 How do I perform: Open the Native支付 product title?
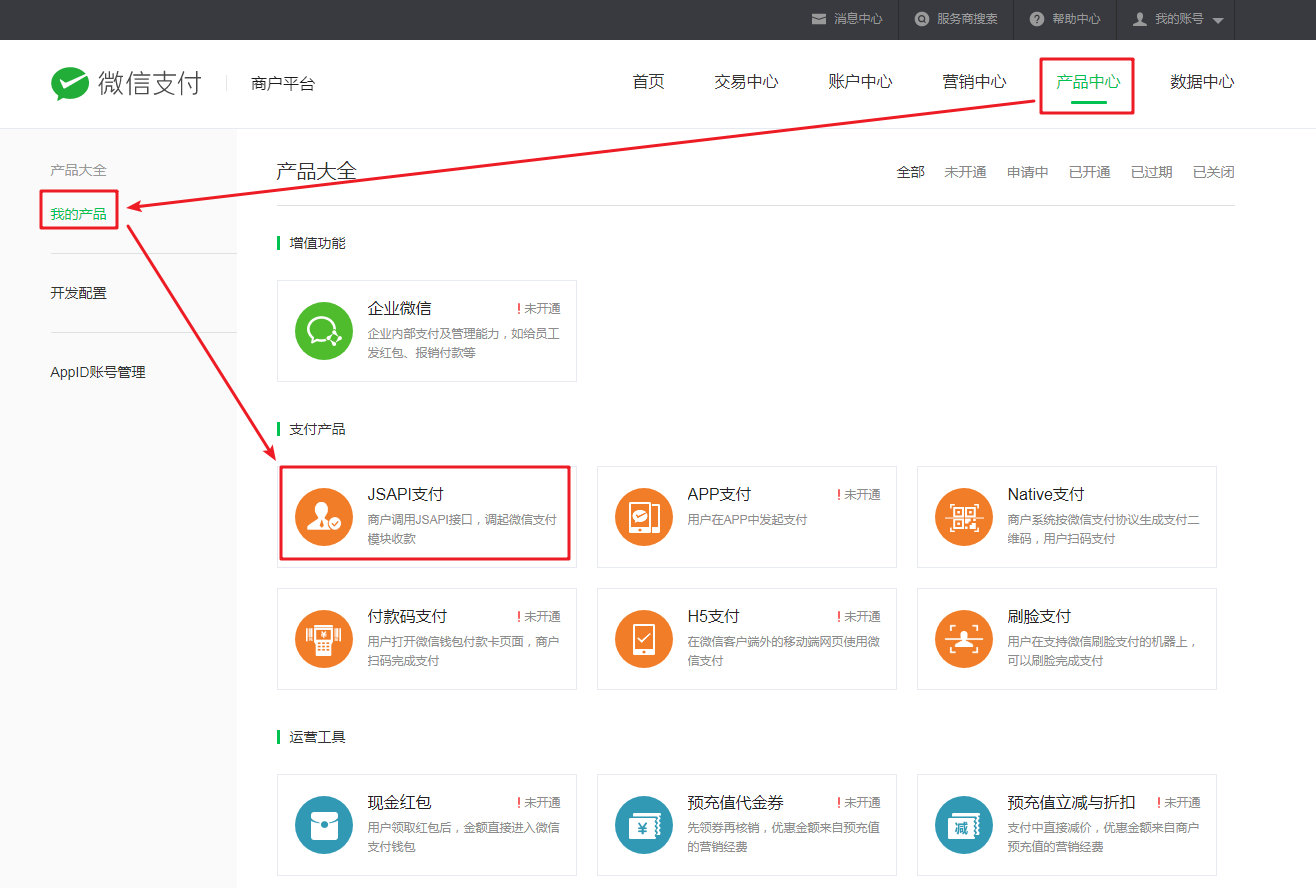(x=1046, y=494)
